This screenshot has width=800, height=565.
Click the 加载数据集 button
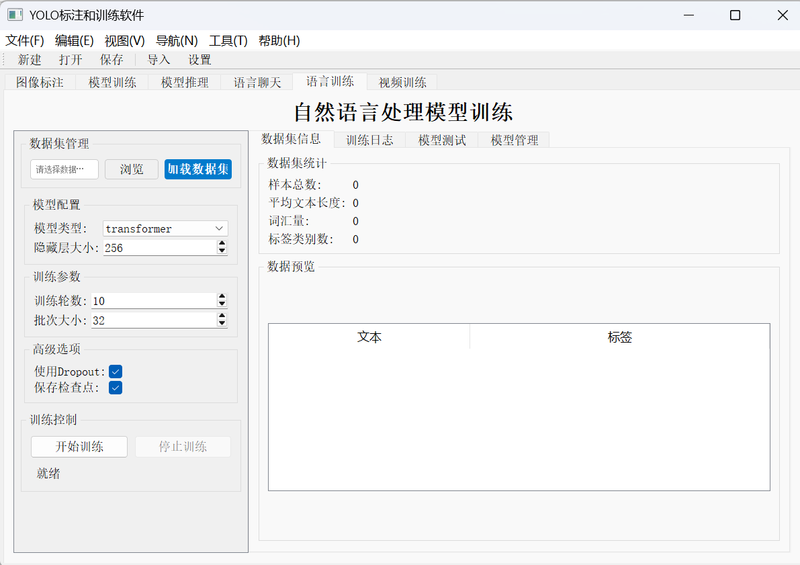(198, 169)
